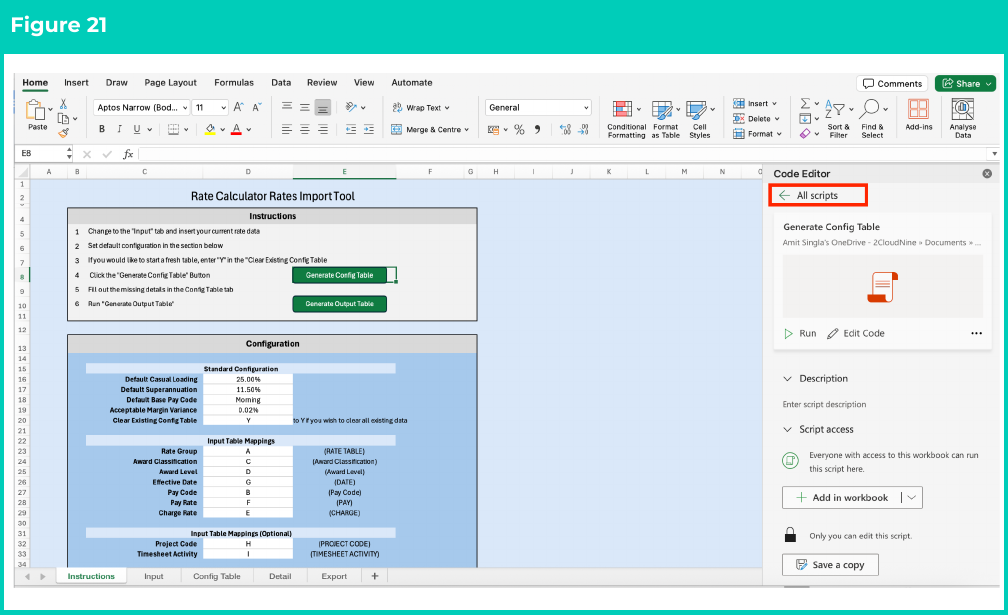Open the borders dropdown arrow
Viewport: 1008px width, 615px height.
186,129
